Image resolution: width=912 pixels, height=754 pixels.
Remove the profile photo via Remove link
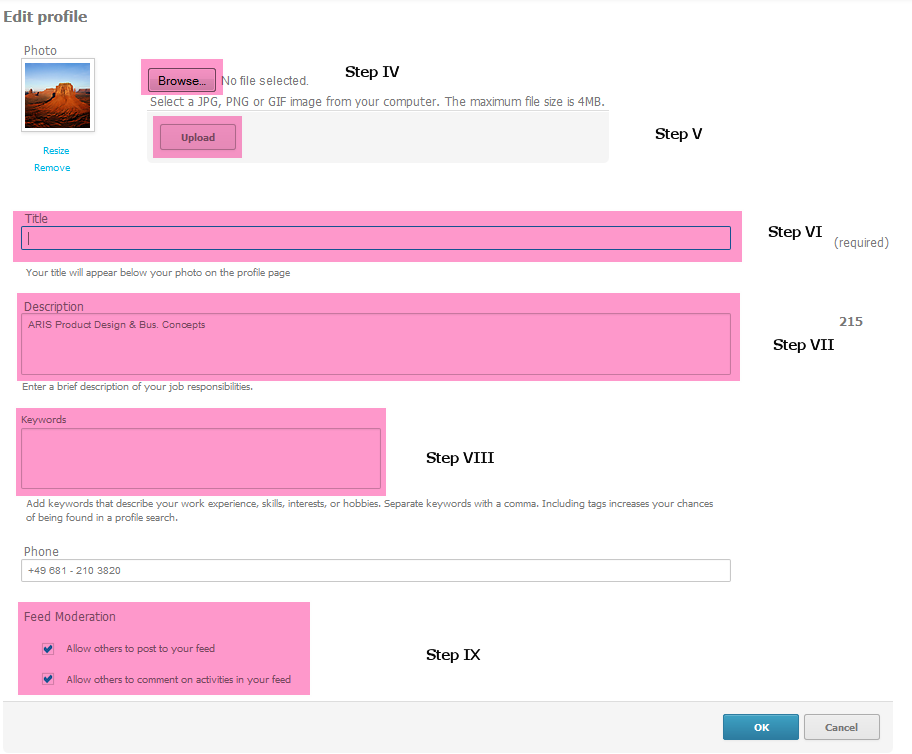coord(52,168)
